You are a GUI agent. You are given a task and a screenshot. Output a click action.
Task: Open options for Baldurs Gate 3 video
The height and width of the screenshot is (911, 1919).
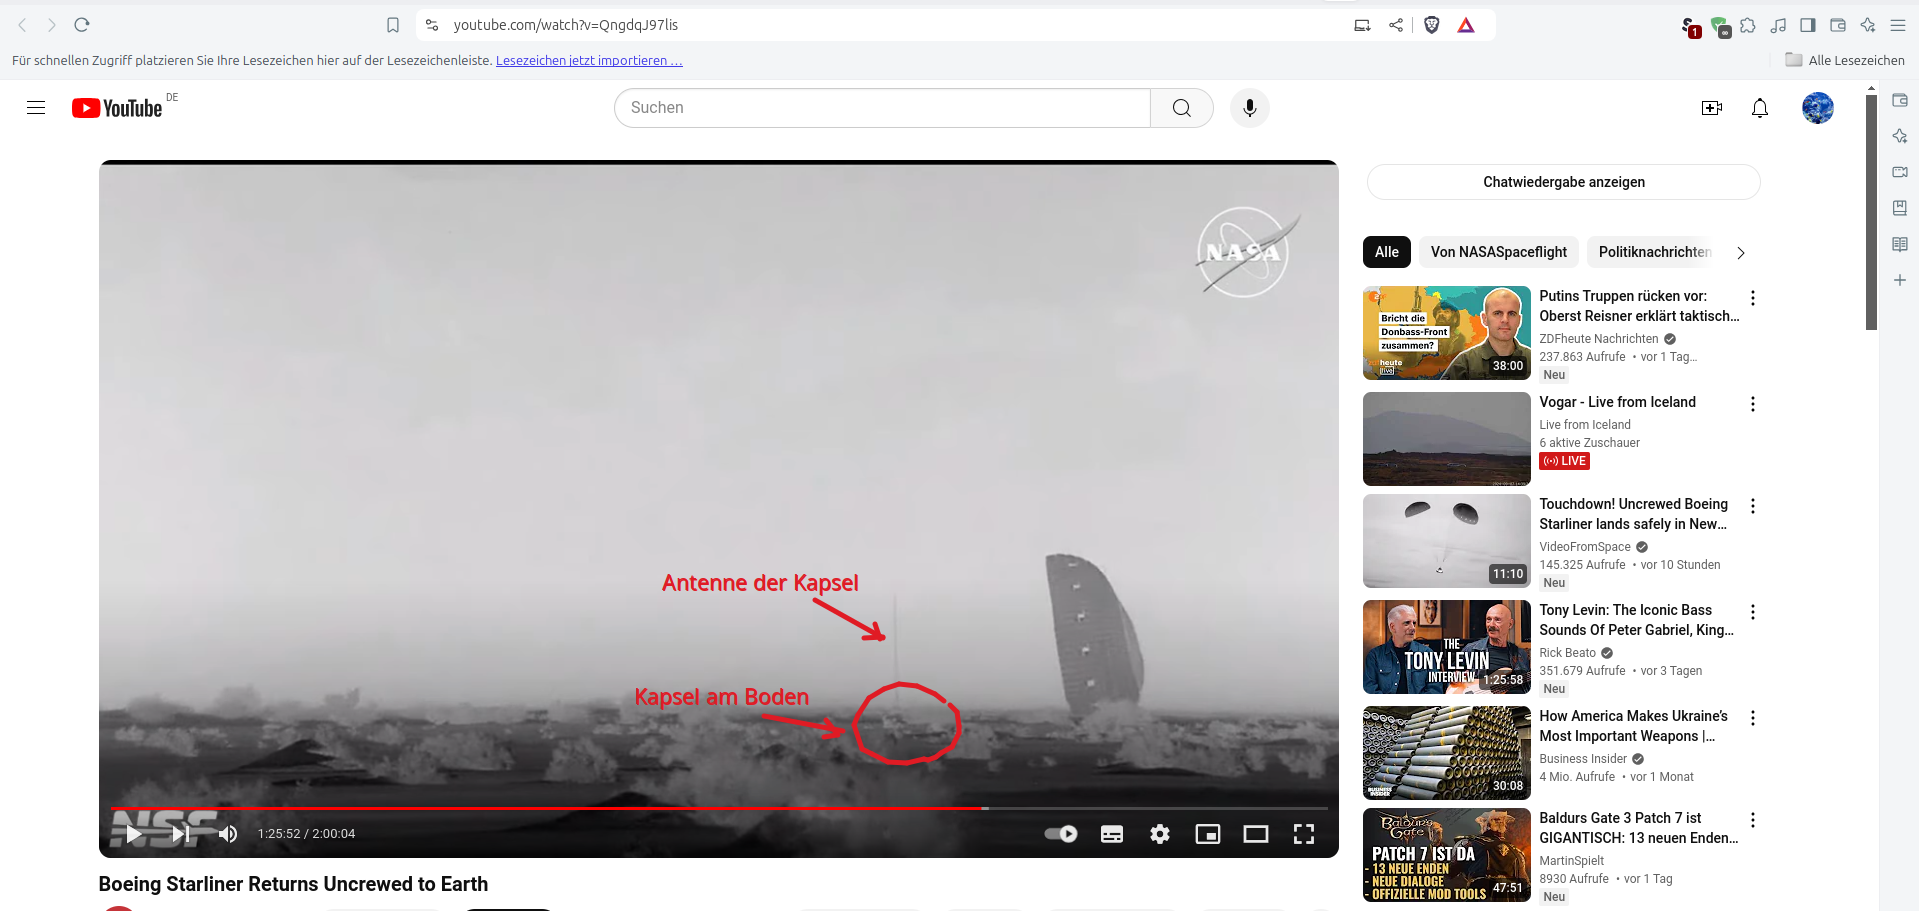1752,820
